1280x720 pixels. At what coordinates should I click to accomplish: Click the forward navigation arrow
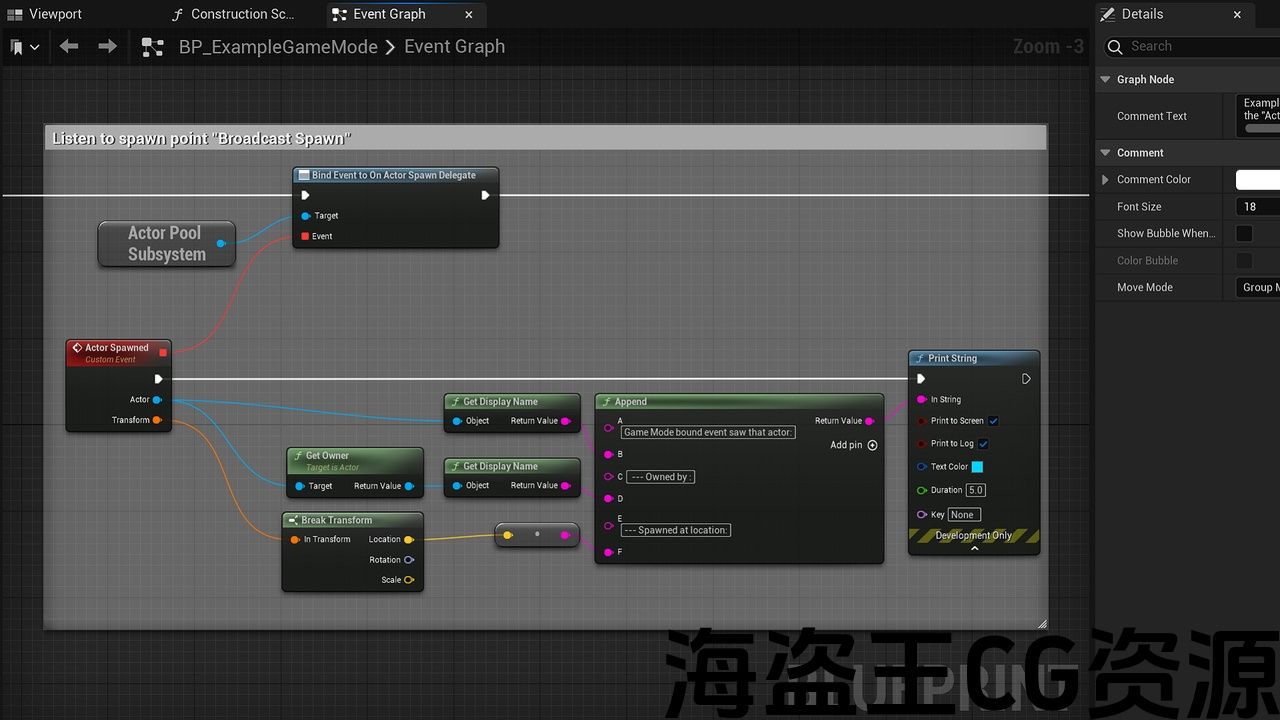[107, 47]
